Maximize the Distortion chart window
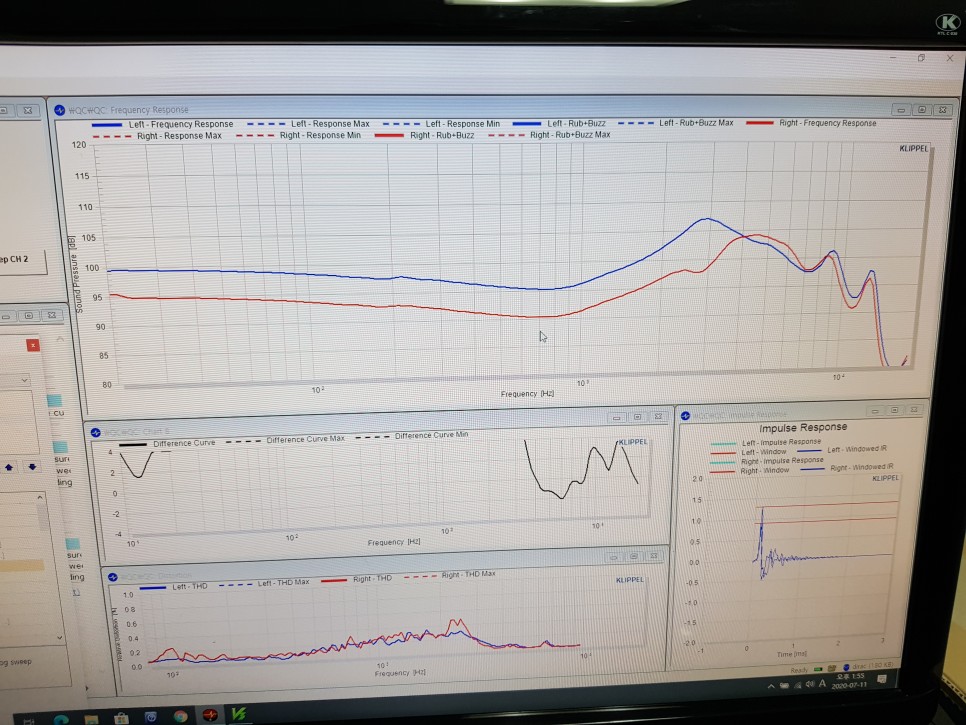This screenshot has width=966, height=725. tap(634, 556)
